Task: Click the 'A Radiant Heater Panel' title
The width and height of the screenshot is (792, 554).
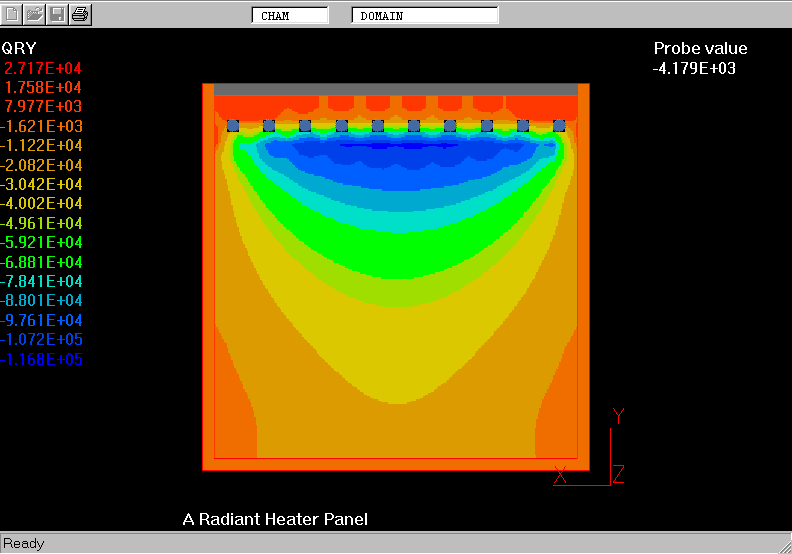Action: coord(275,519)
